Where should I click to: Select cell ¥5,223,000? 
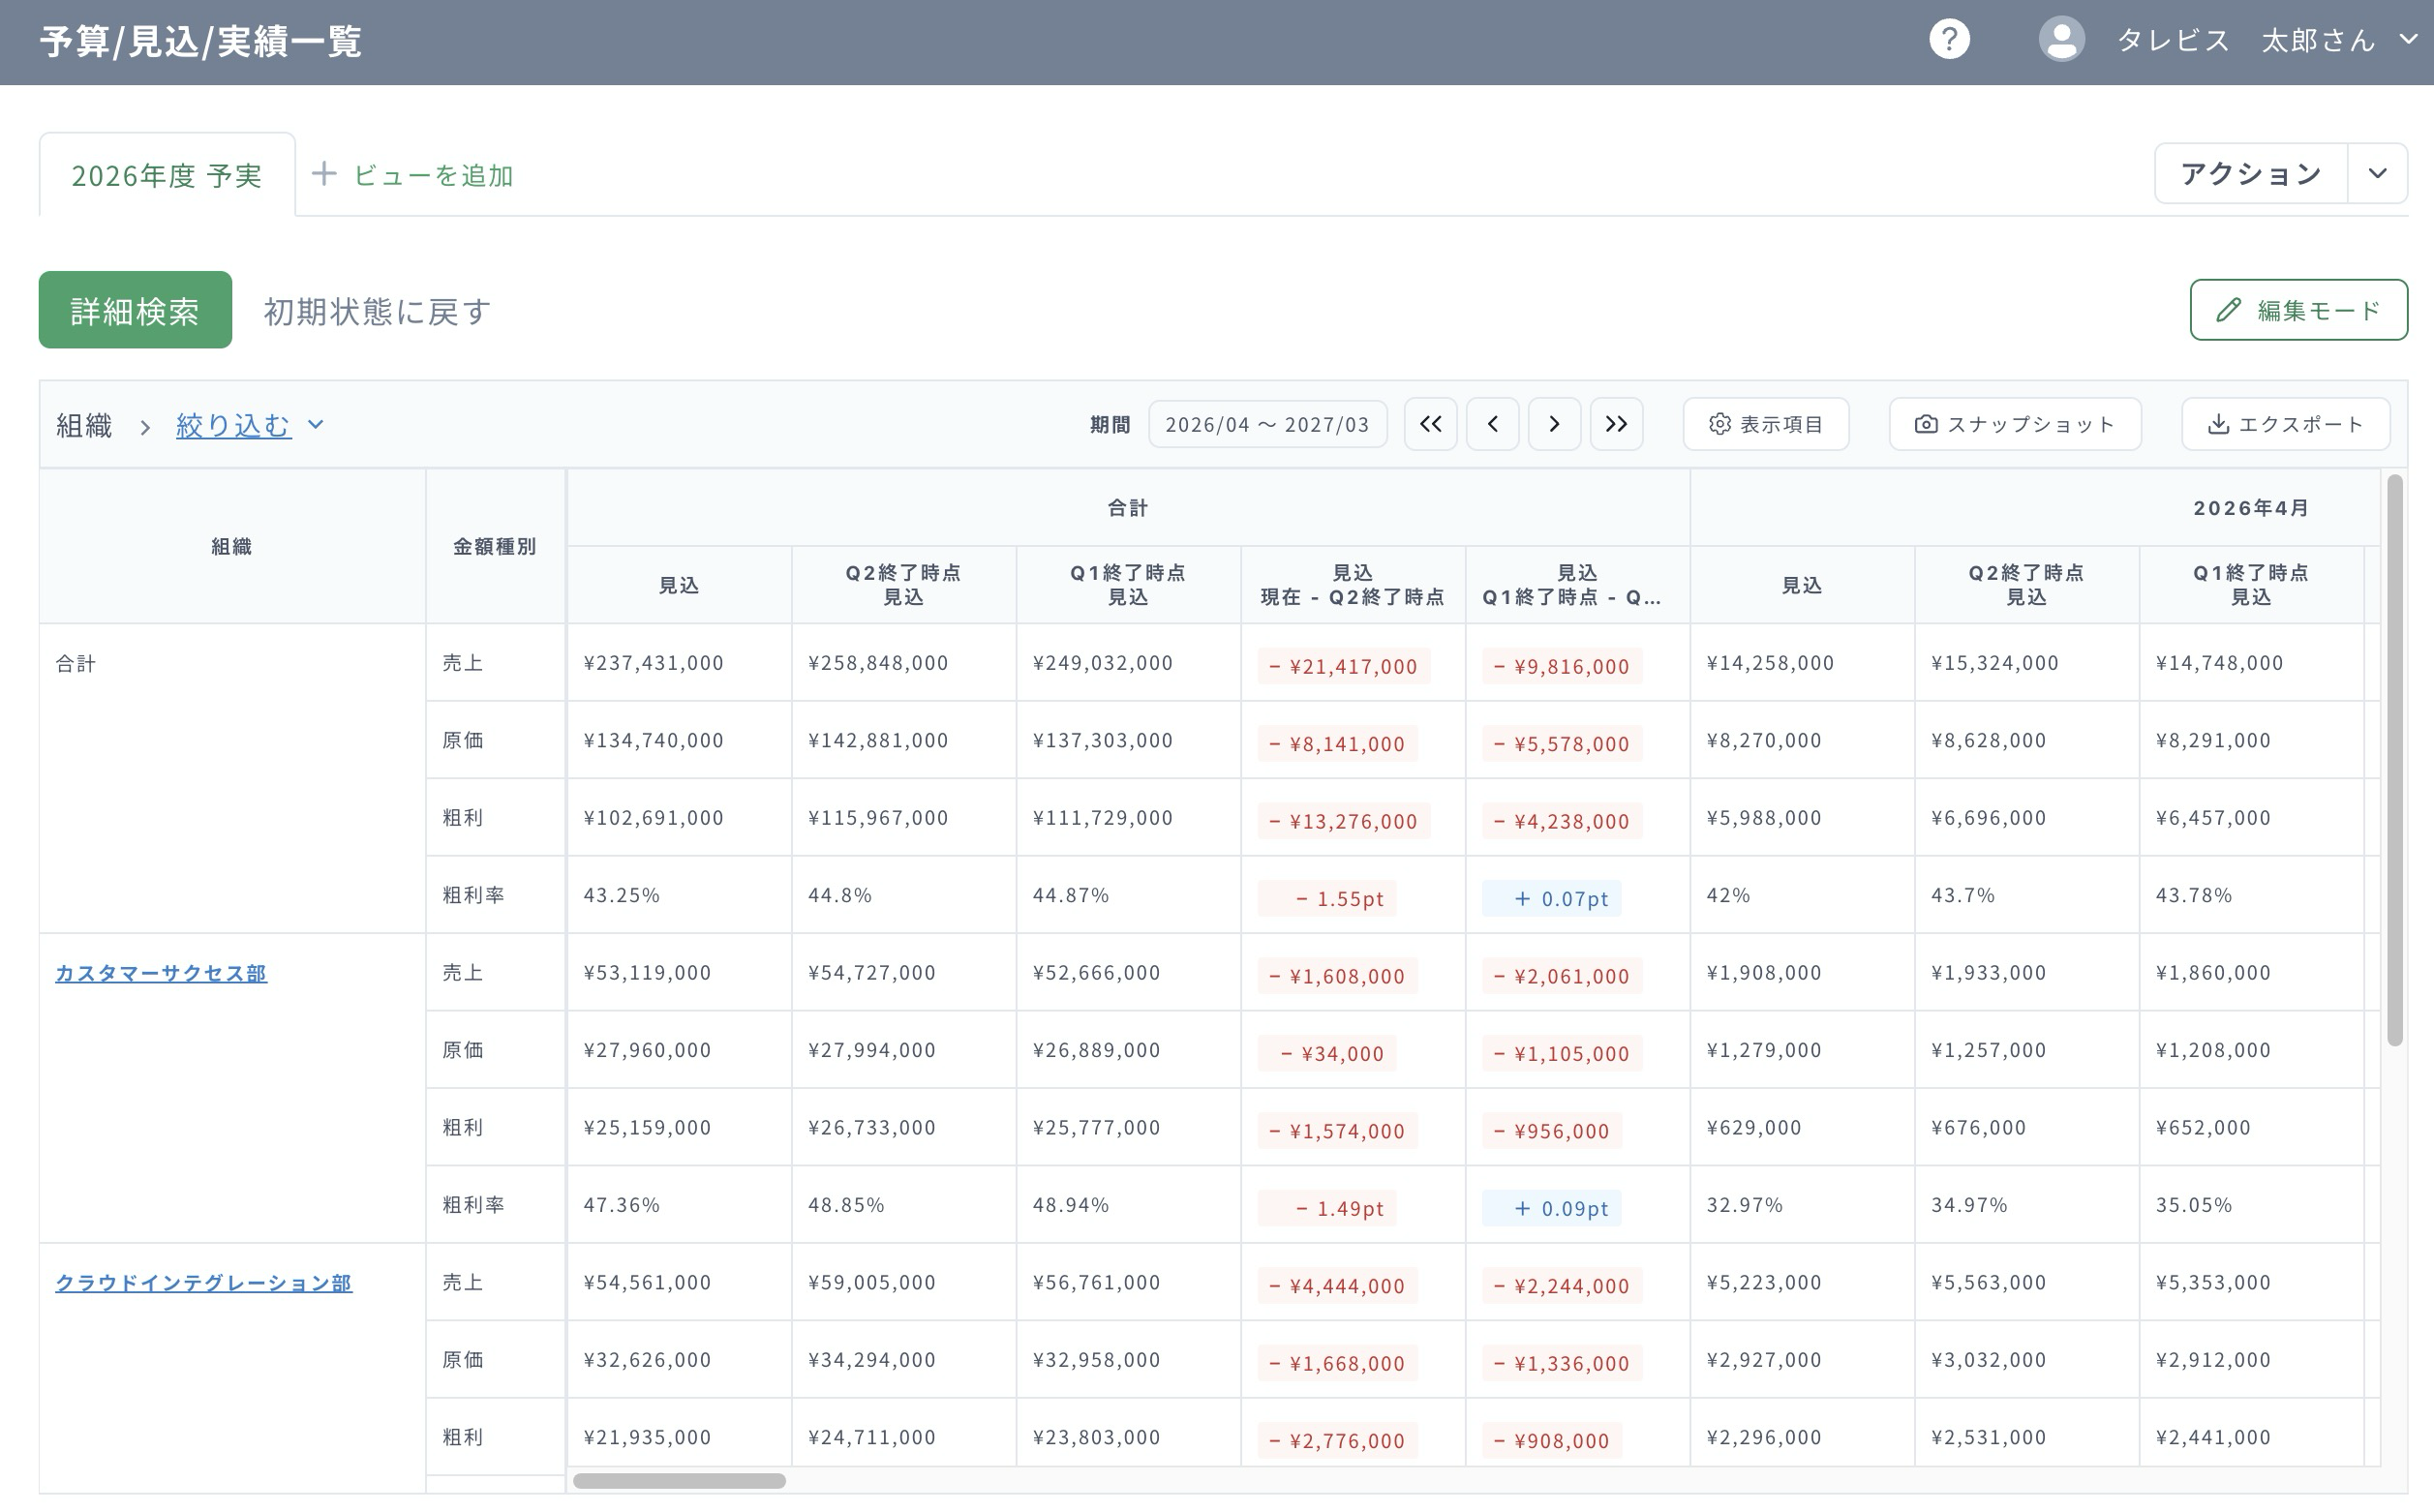coord(1802,1283)
